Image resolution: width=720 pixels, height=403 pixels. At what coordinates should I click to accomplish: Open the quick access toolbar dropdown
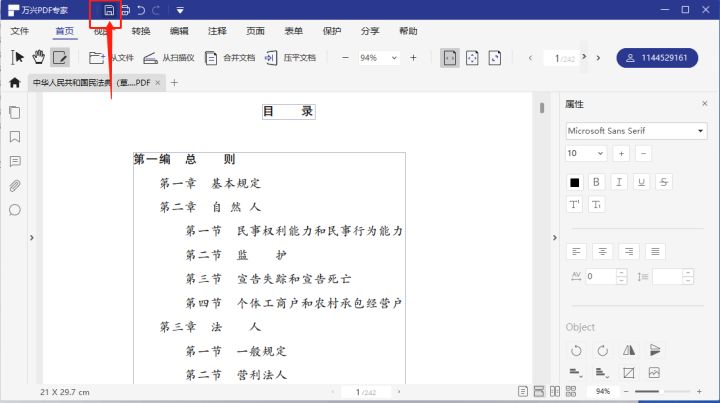pyautogui.click(x=180, y=10)
